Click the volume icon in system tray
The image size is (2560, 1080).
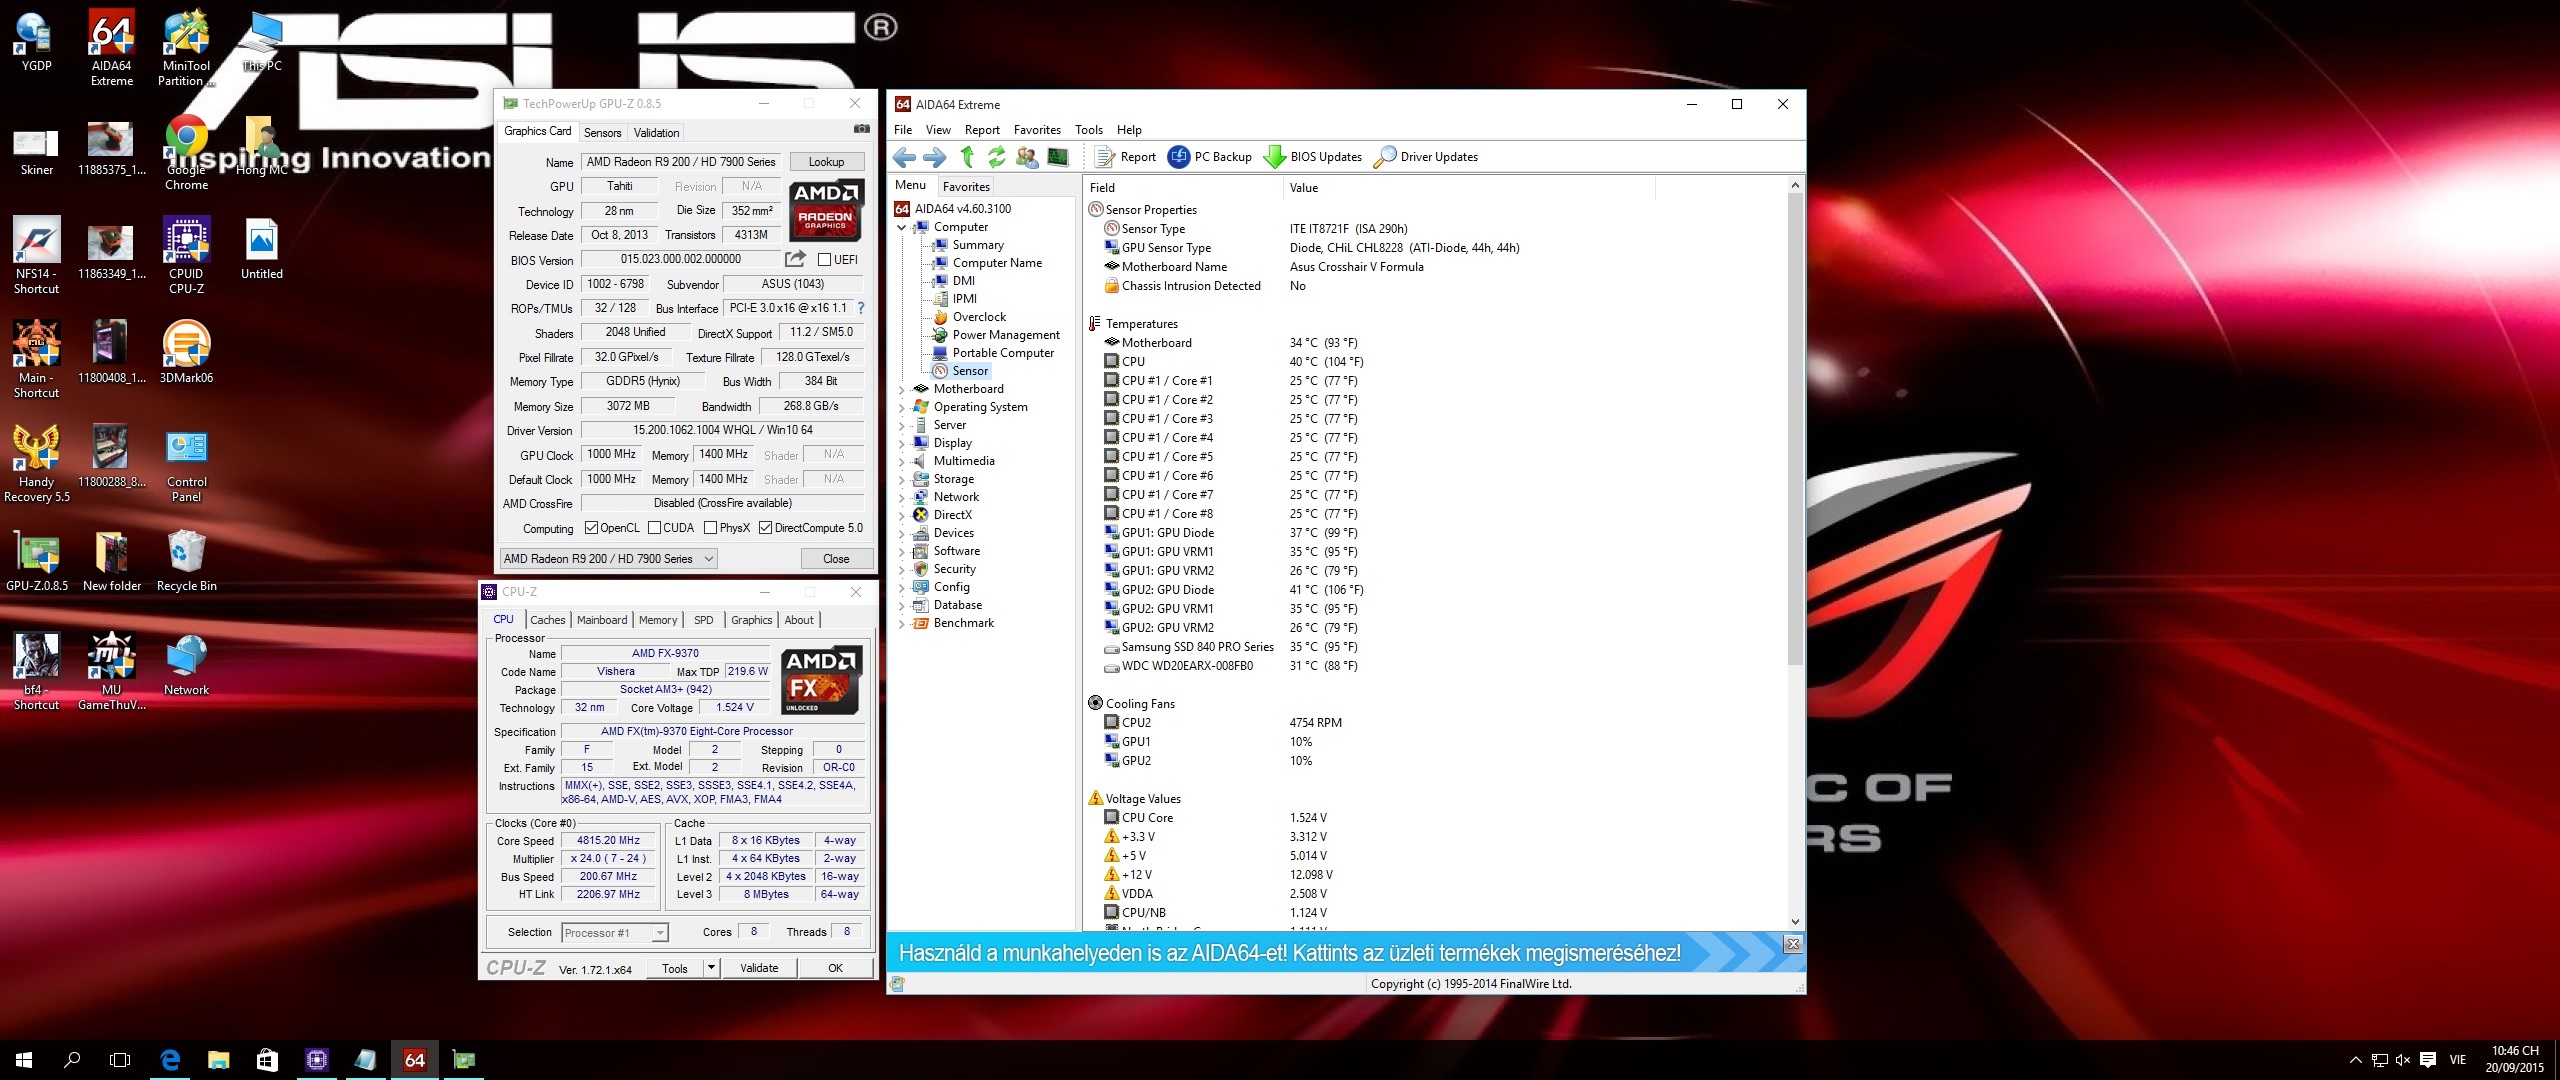click(x=2403, y=1060)
